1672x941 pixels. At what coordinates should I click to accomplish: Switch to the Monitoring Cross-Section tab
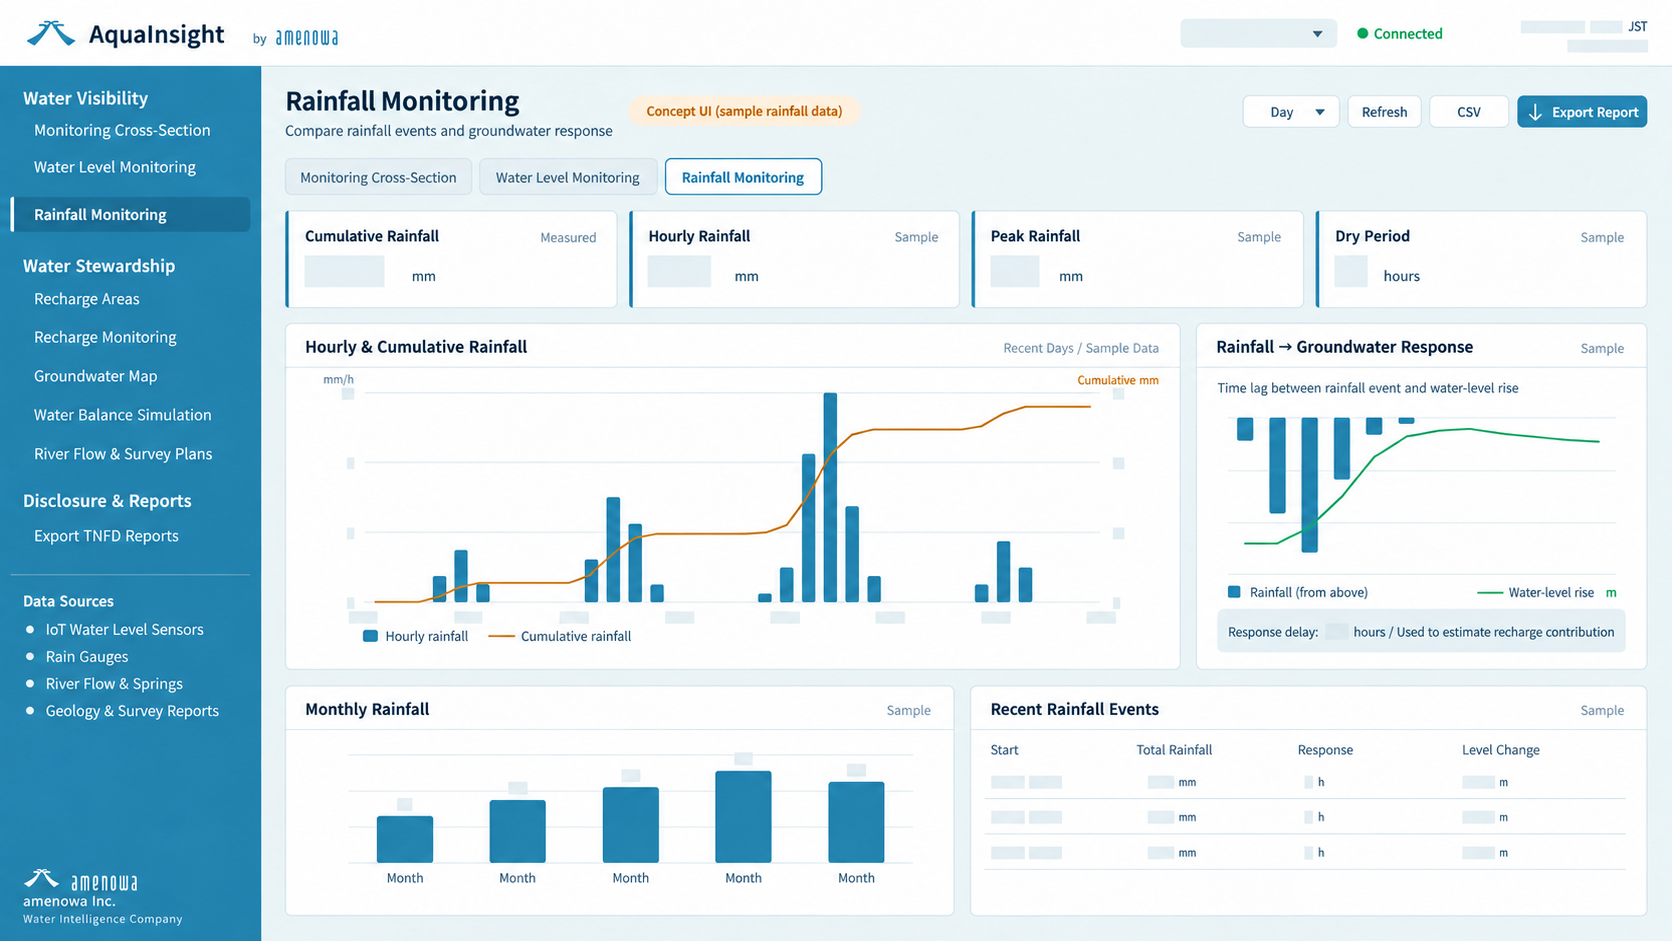click(378, 177)
